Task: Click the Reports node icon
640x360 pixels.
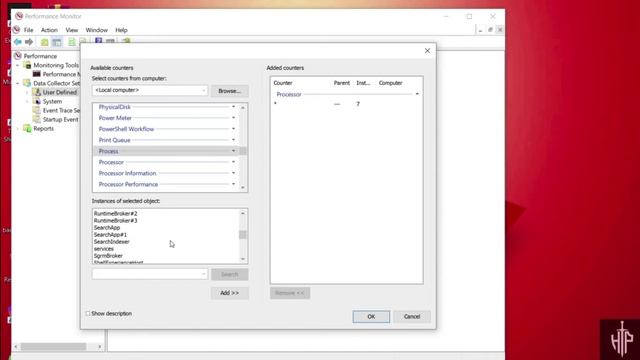Action: 27,129
